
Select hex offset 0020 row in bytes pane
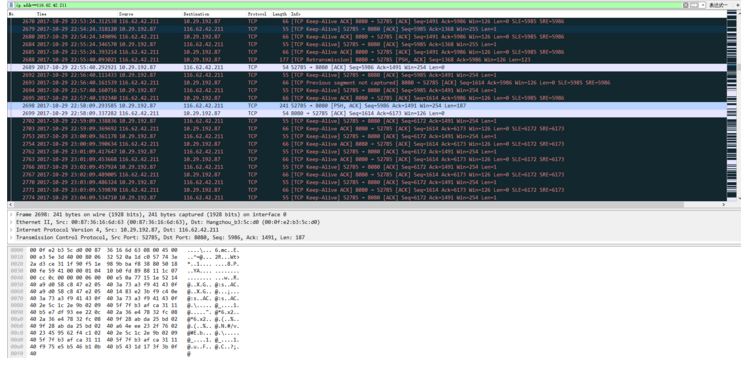(124, 265)
